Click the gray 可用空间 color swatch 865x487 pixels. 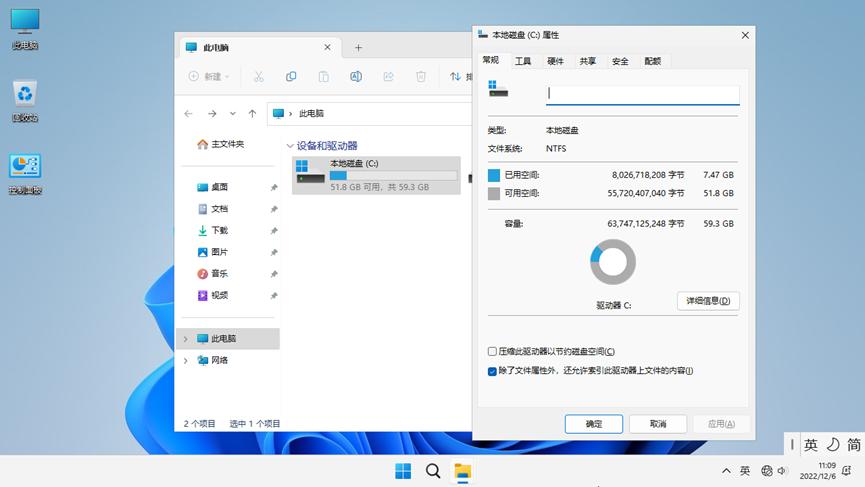[494, 194]
